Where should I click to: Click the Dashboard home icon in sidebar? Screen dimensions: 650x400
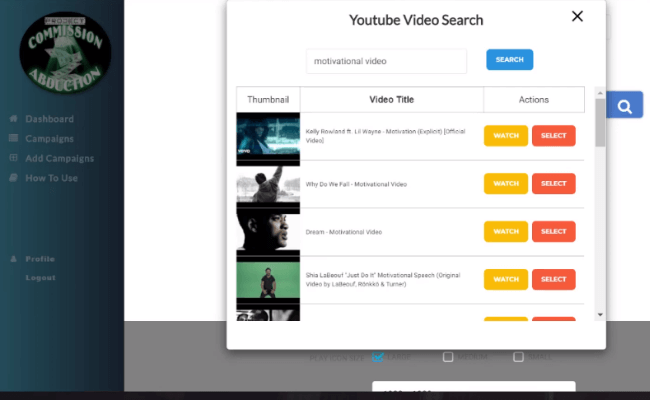(13, 119)
